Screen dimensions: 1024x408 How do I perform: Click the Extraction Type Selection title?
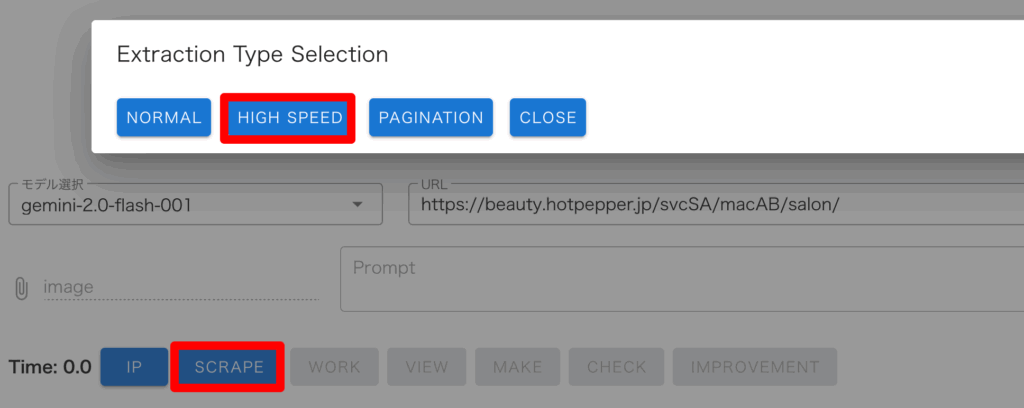pyautogui.click(x=252, y=54)
